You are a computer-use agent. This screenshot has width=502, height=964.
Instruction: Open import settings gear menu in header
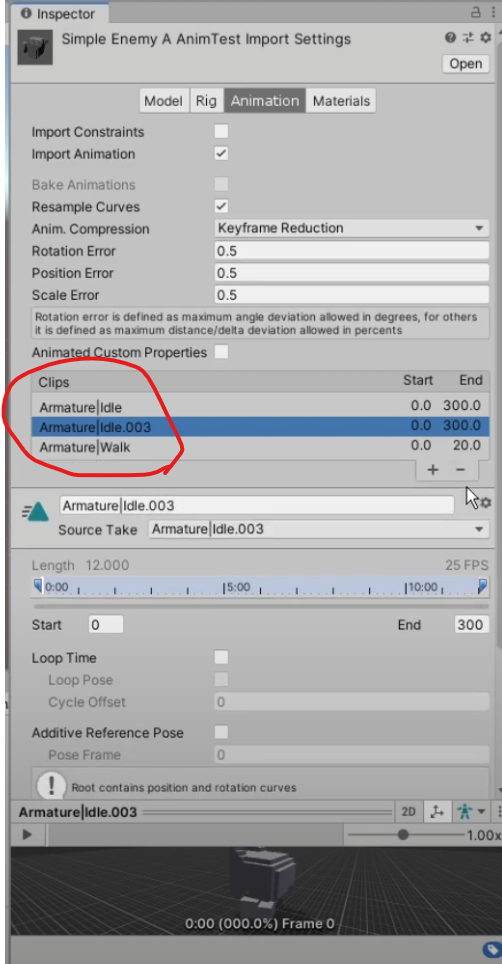click(485, 38)
